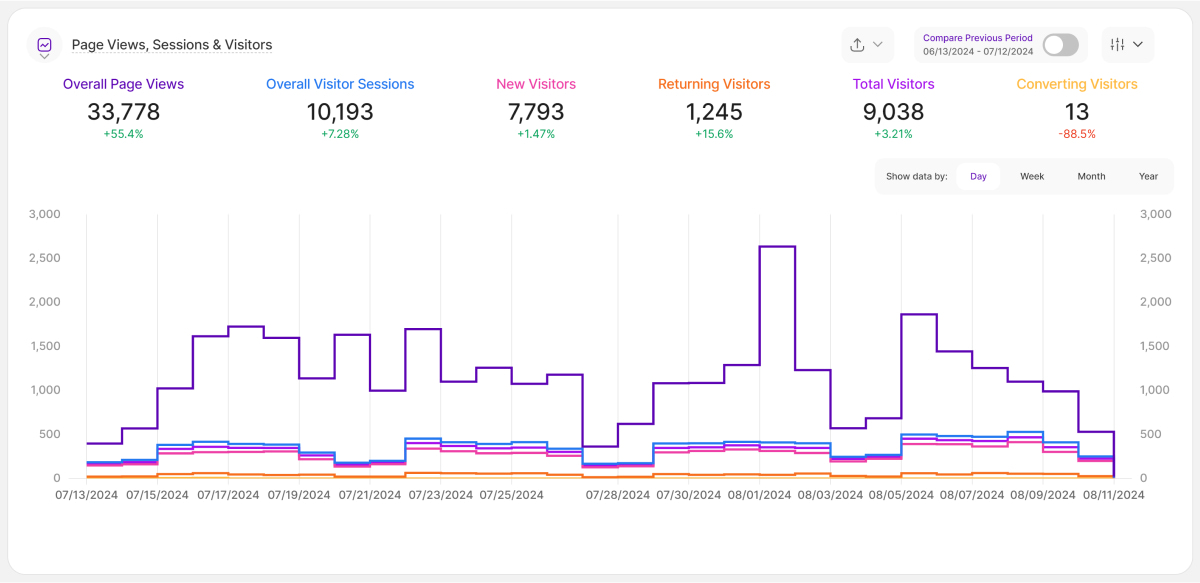Click the Overall Page Views metric label

coord(123,84)
